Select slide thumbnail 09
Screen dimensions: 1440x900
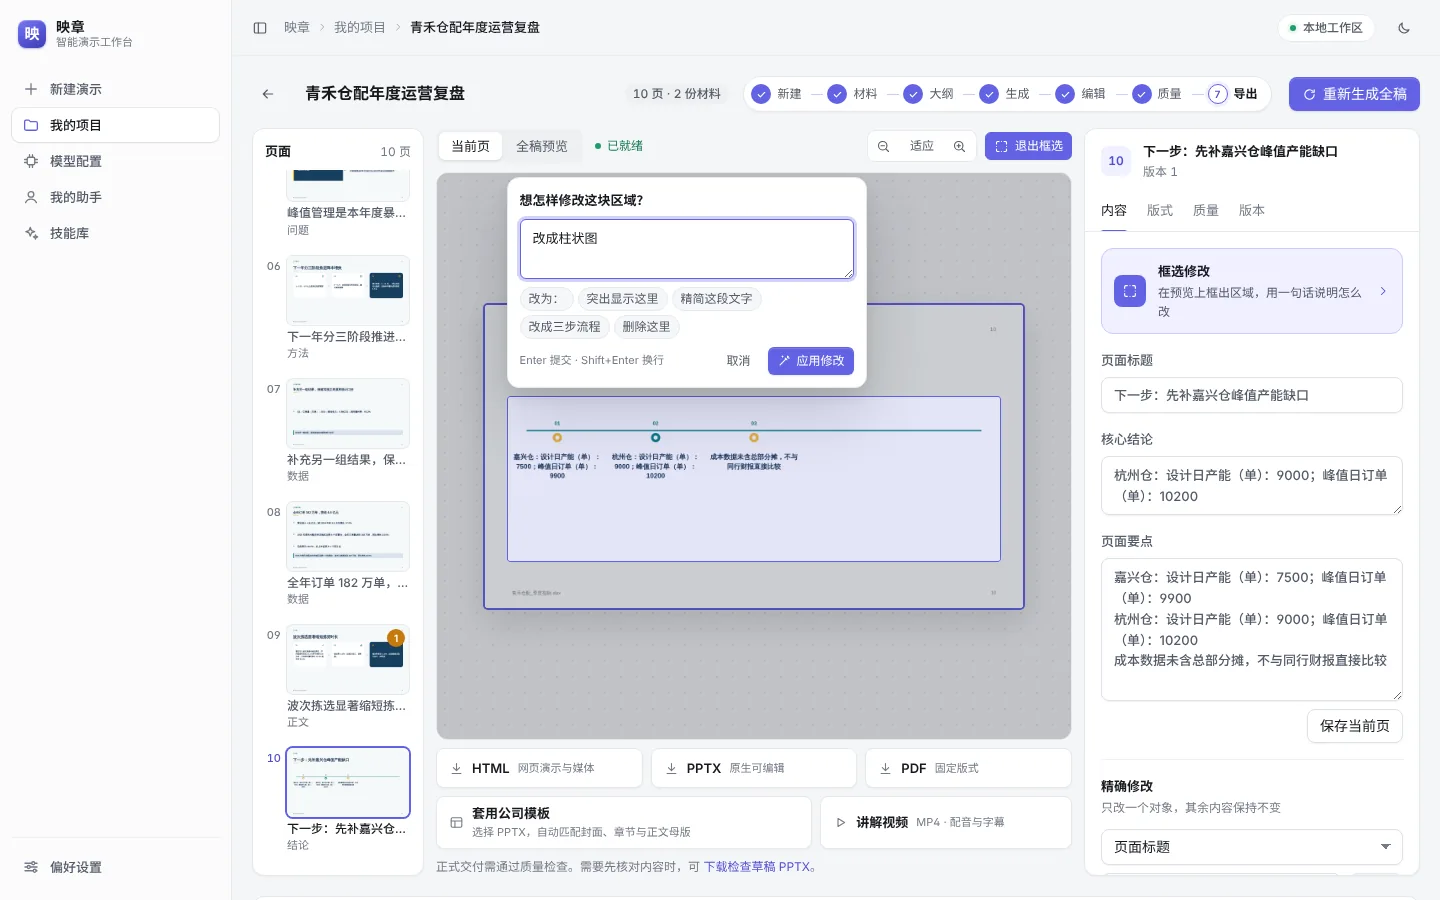pos(348,659)
